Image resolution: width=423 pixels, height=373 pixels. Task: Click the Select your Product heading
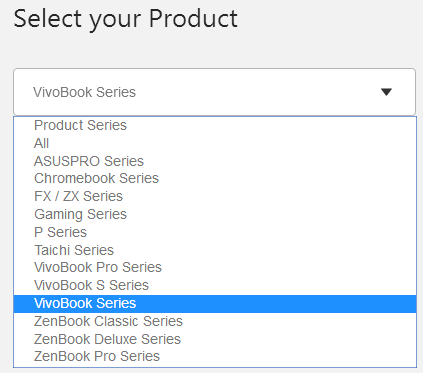pyautogui.click(x=125, y=19)
